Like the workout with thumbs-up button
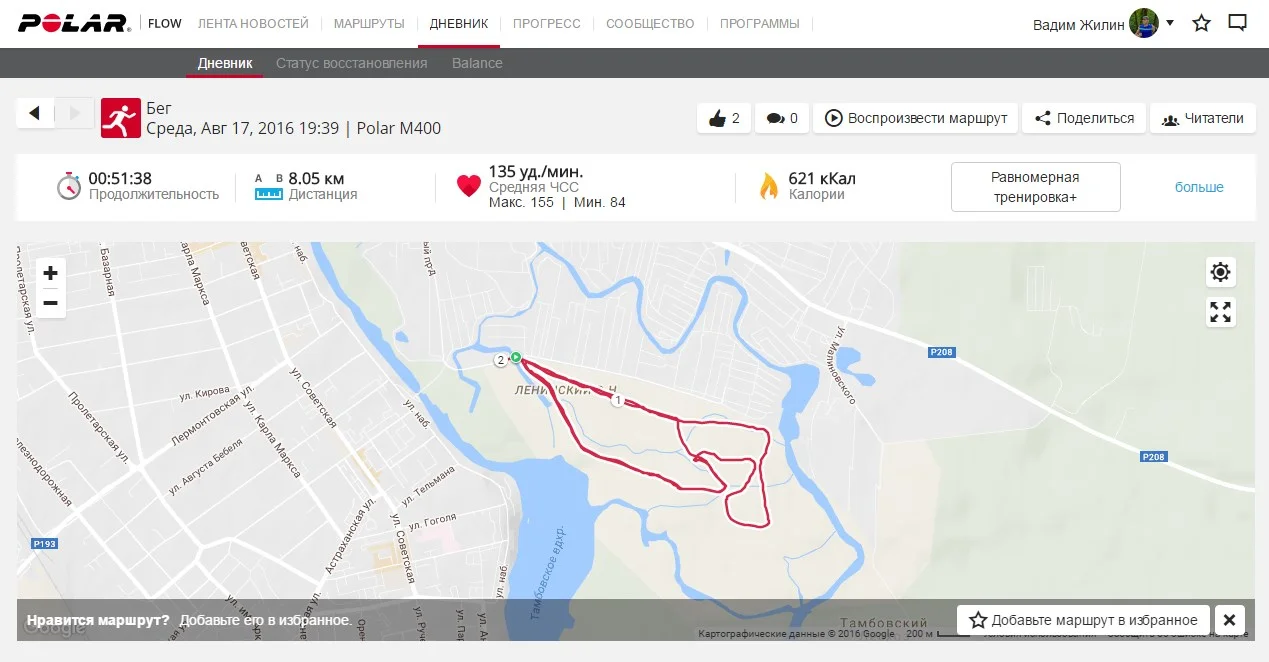1269x662 pixels. point(723,118)
